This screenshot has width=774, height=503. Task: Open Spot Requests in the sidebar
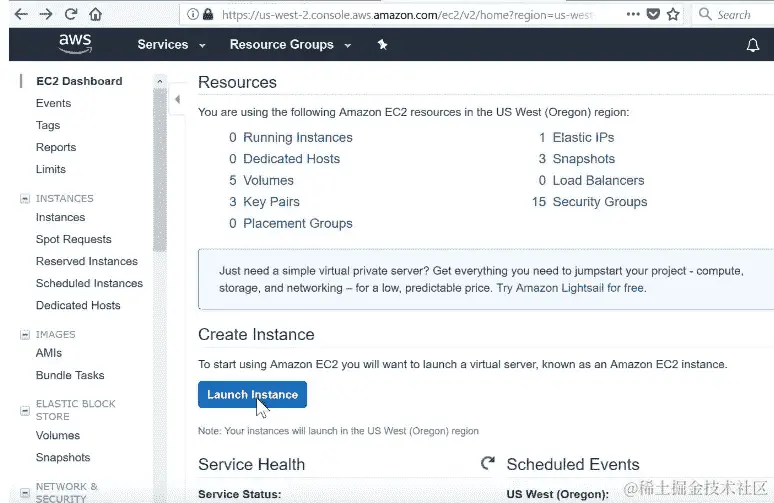74,239
